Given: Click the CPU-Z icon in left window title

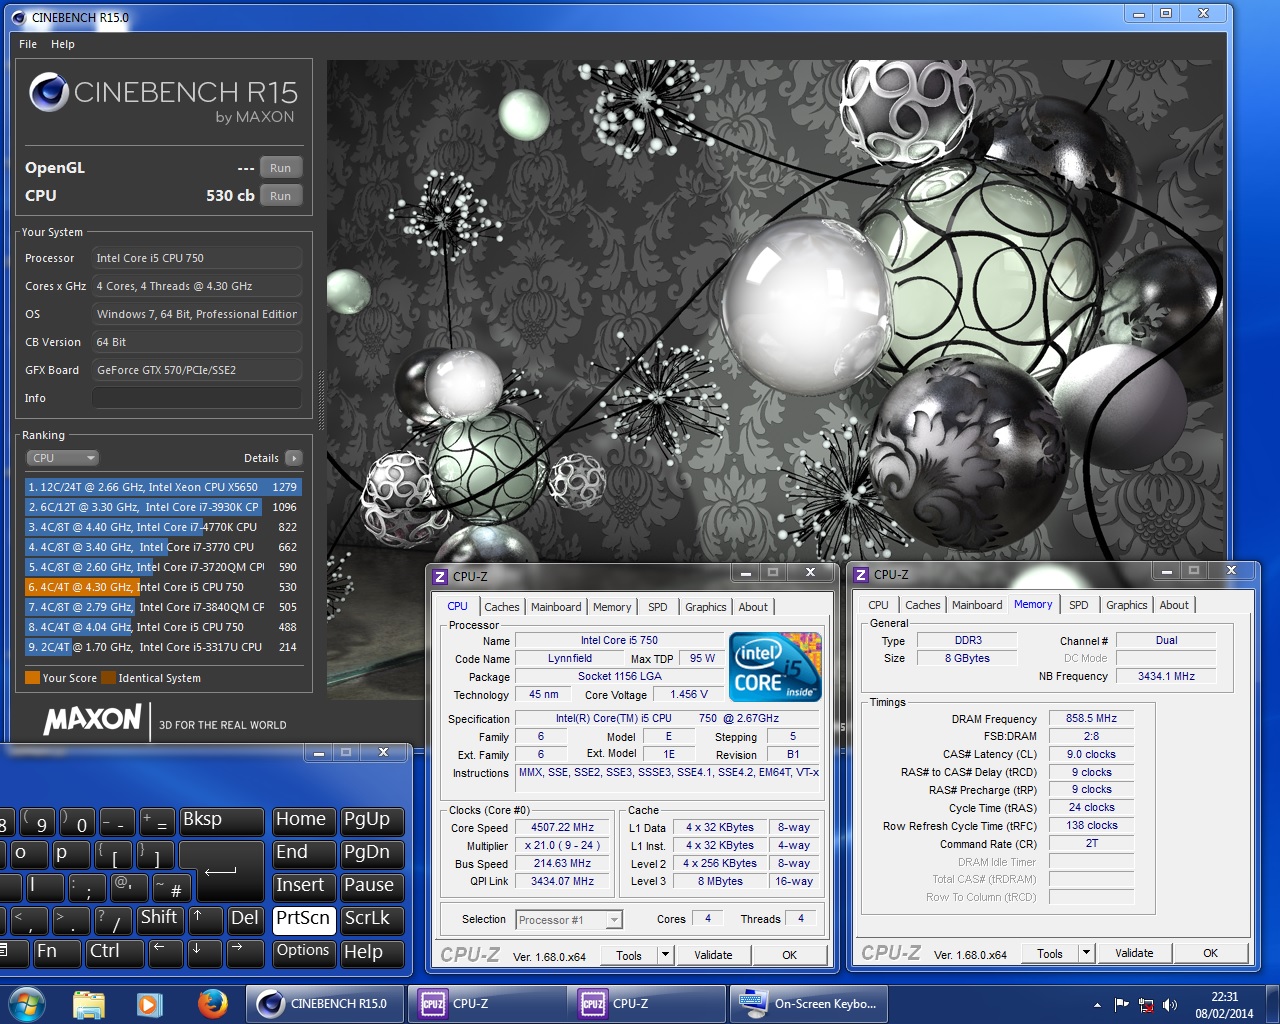Looking at the screenshot, I should 440,576.
